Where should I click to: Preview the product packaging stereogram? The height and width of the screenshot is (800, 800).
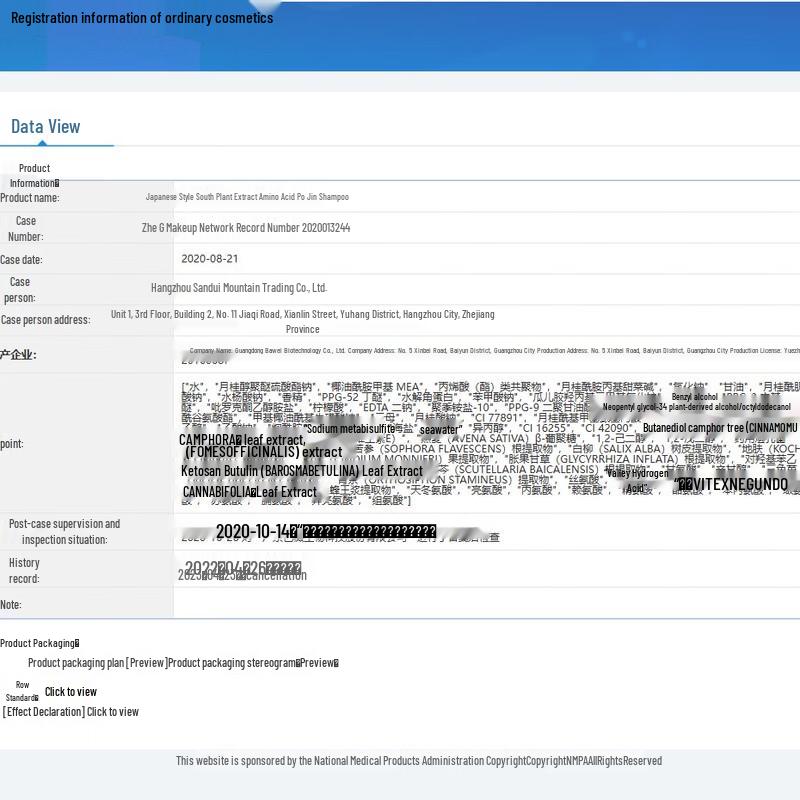point(253,663)
